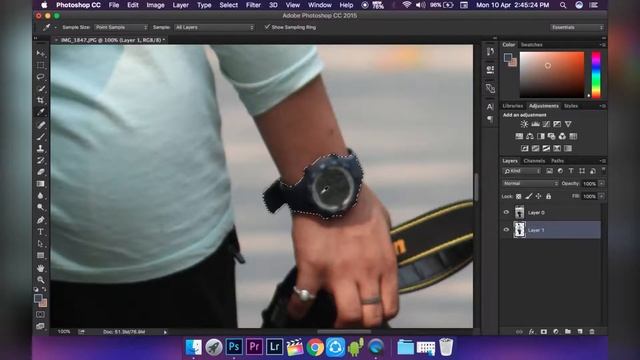Select the Move tool
This screenshot has width=640, height=360.
40,53
